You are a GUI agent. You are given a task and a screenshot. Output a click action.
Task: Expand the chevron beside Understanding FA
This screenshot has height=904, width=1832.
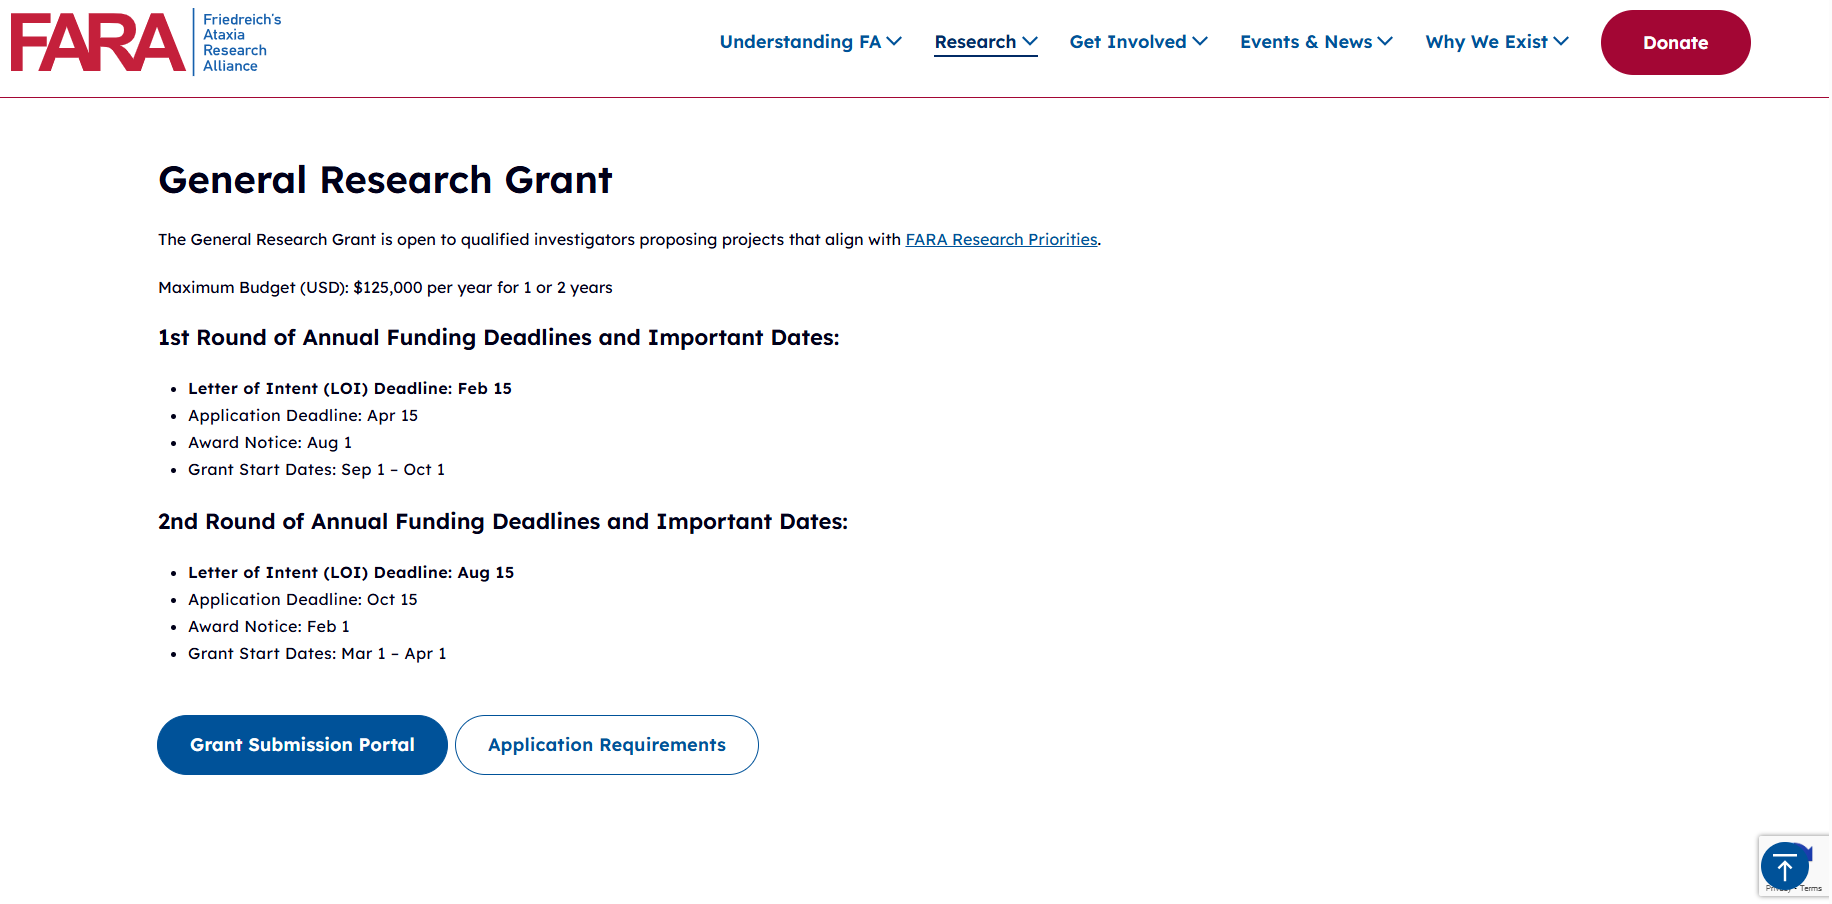click(x=894, y=41)
